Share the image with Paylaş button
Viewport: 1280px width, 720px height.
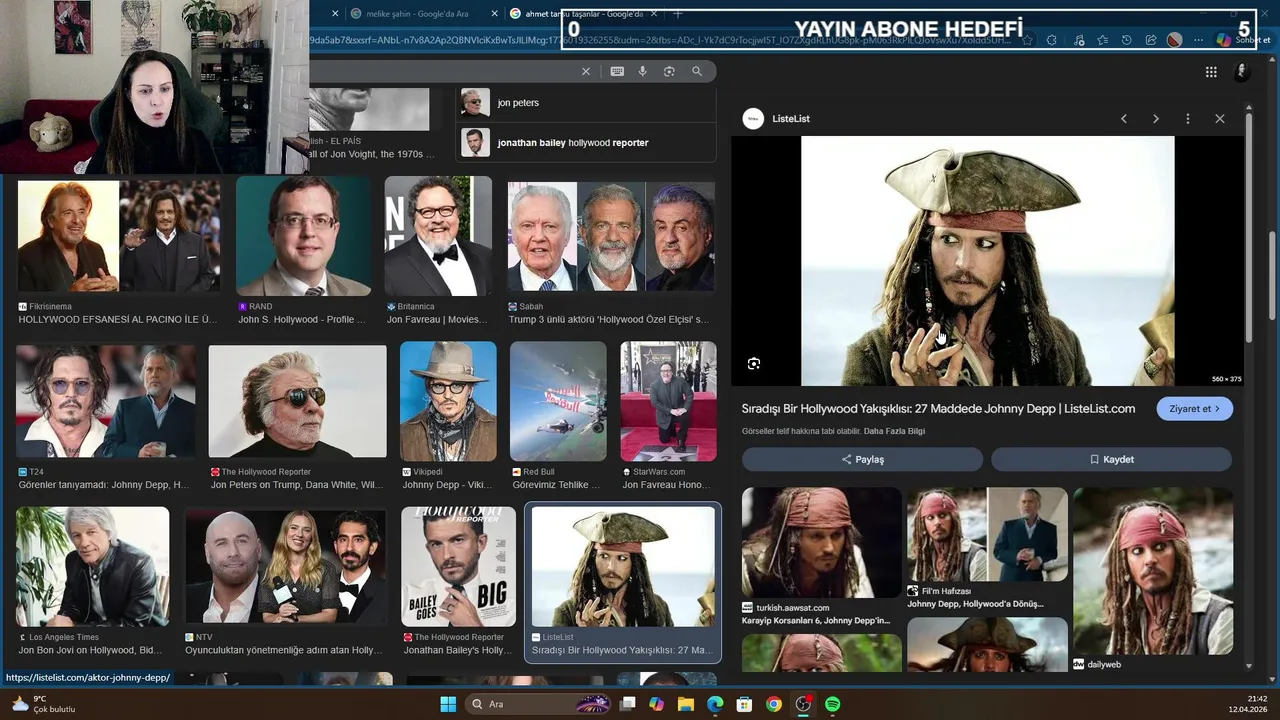(x=862, y=459)
